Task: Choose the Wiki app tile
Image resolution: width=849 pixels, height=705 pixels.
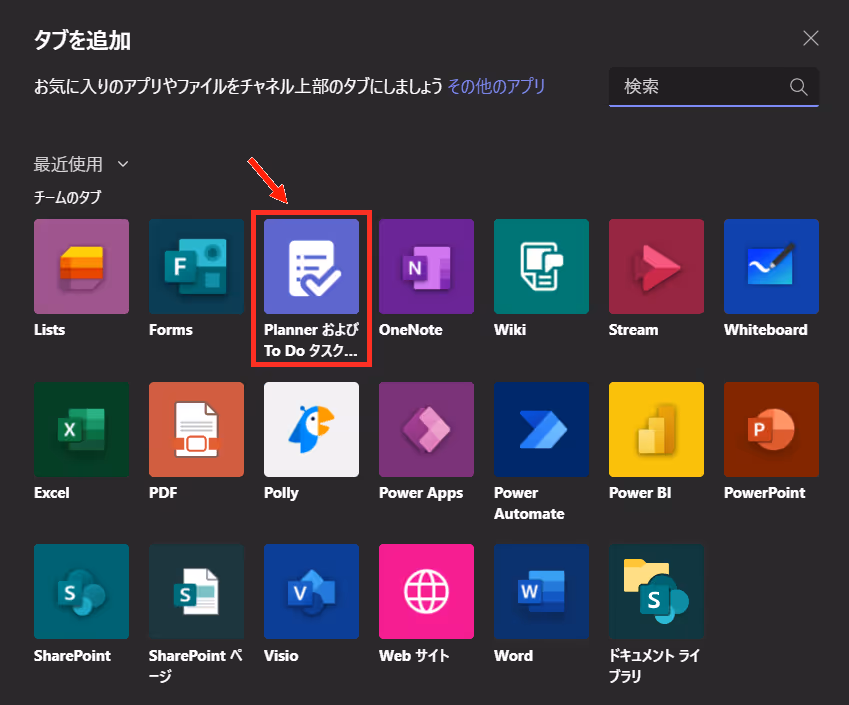Action: [x=541, y=266]
